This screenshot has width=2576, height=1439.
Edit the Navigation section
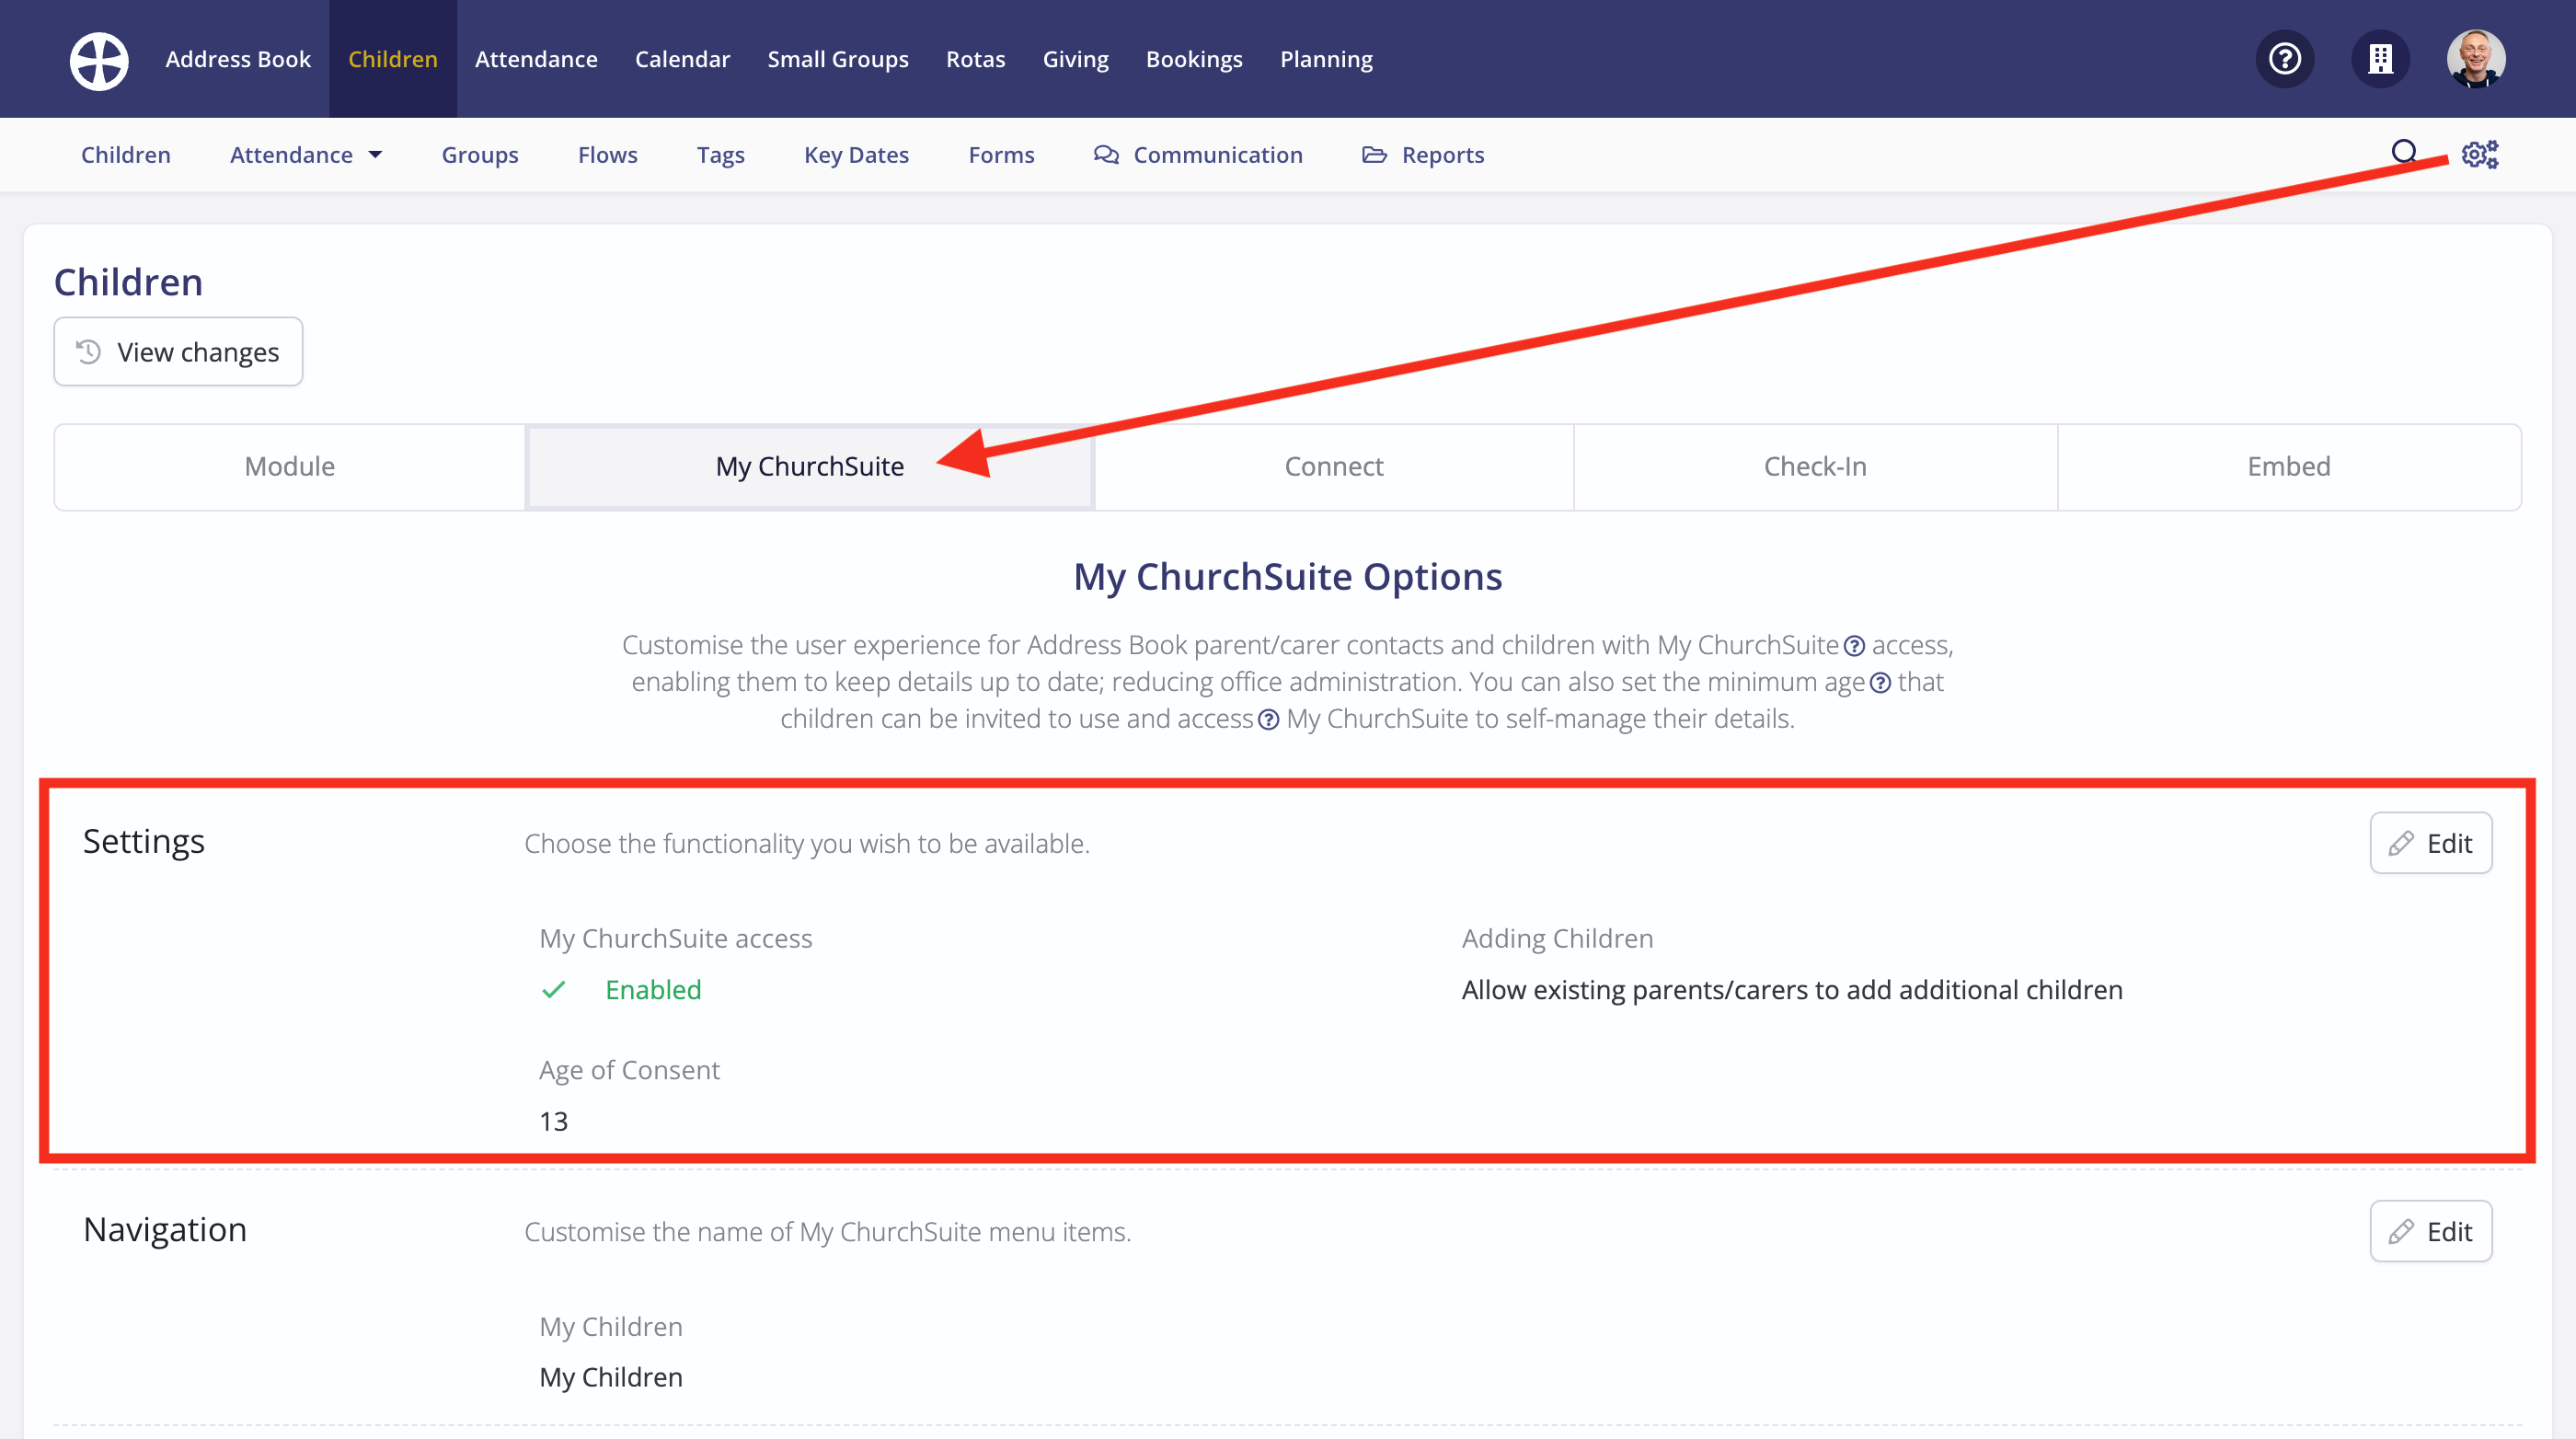(x=2431, y=1231)
